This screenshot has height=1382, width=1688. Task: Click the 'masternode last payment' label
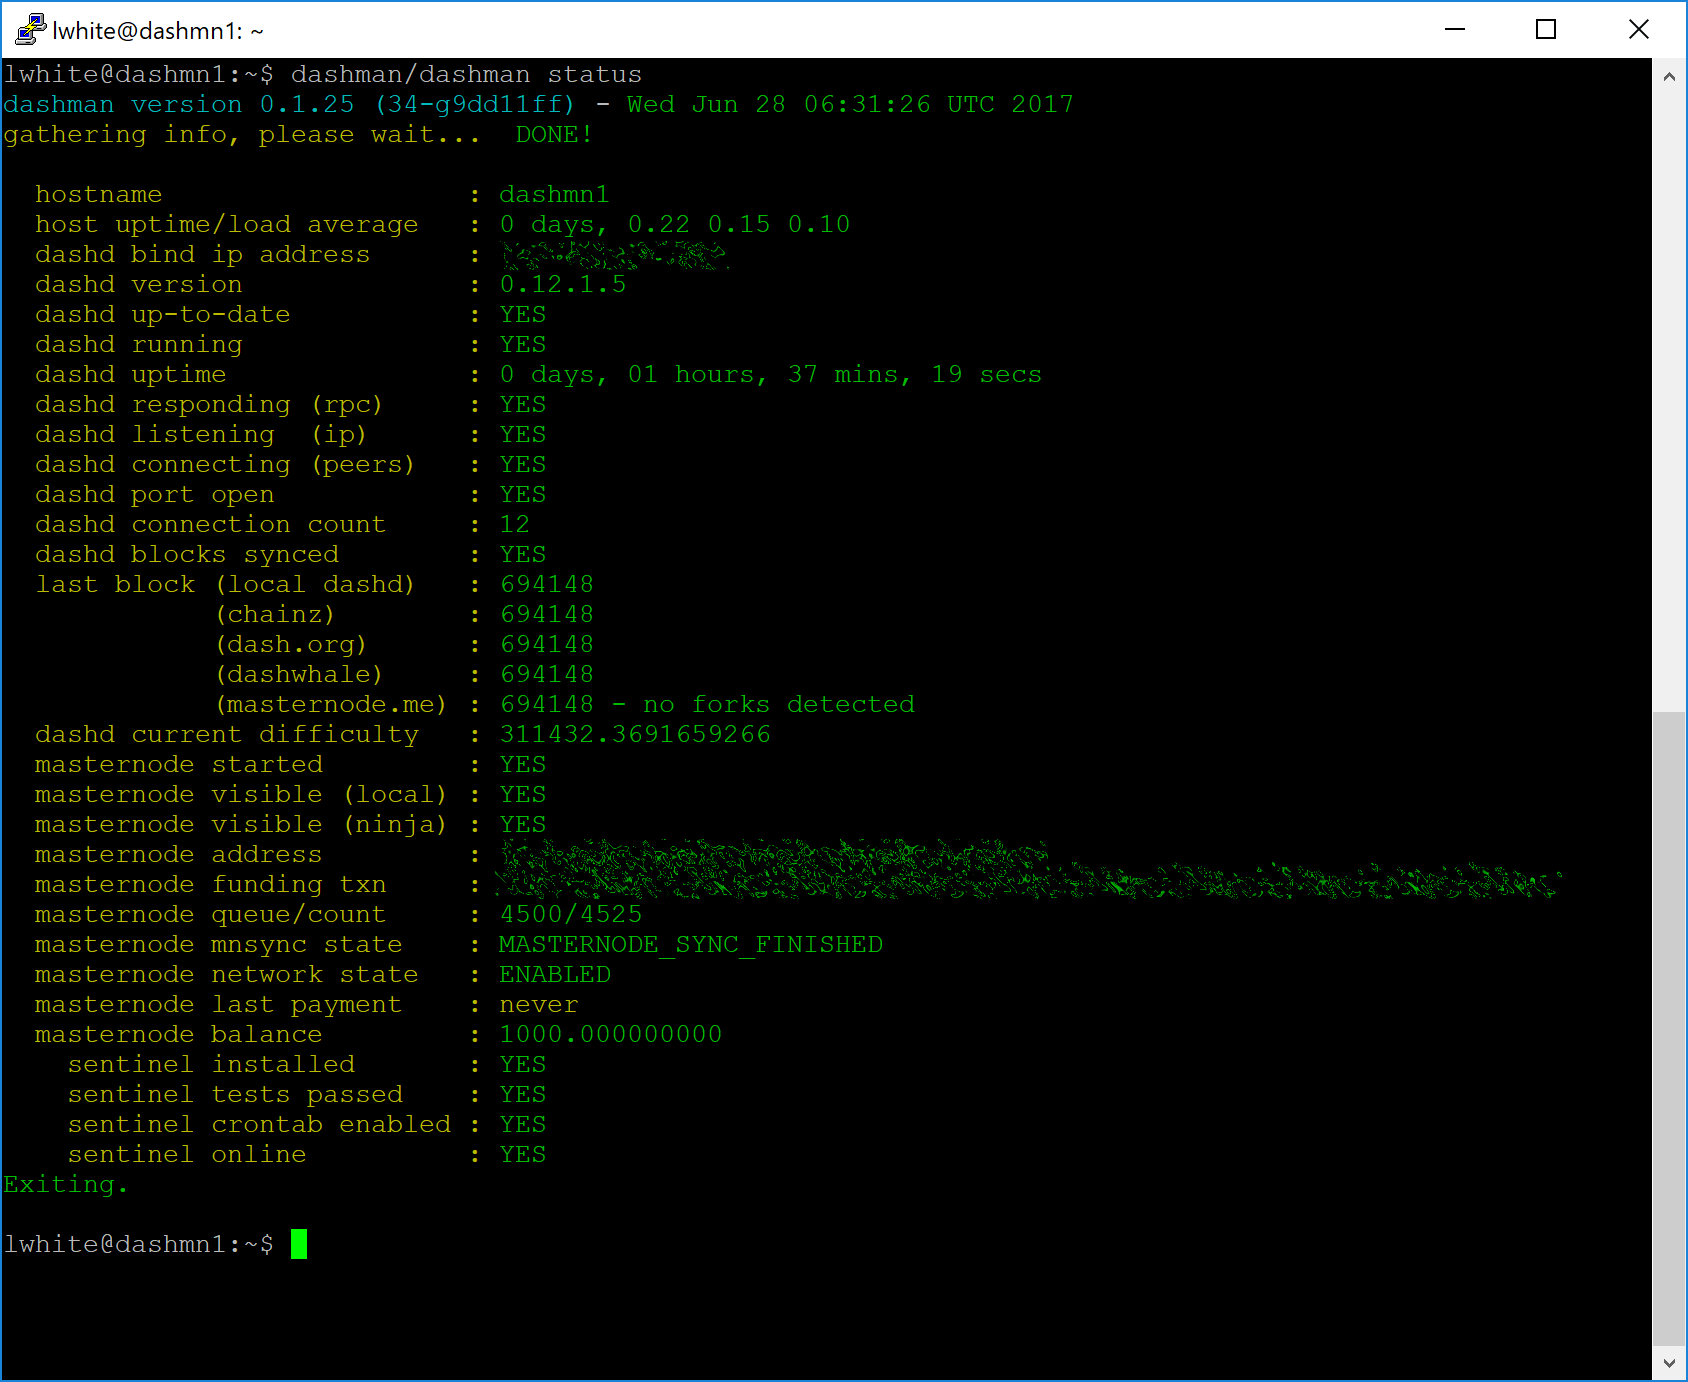click(x=218, y=1005)
